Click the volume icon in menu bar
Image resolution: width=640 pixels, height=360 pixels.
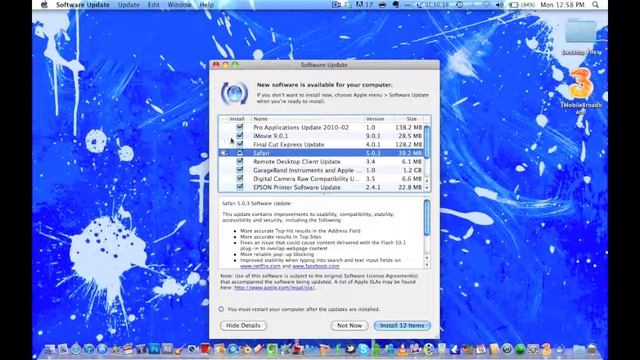tap(500, 5)
